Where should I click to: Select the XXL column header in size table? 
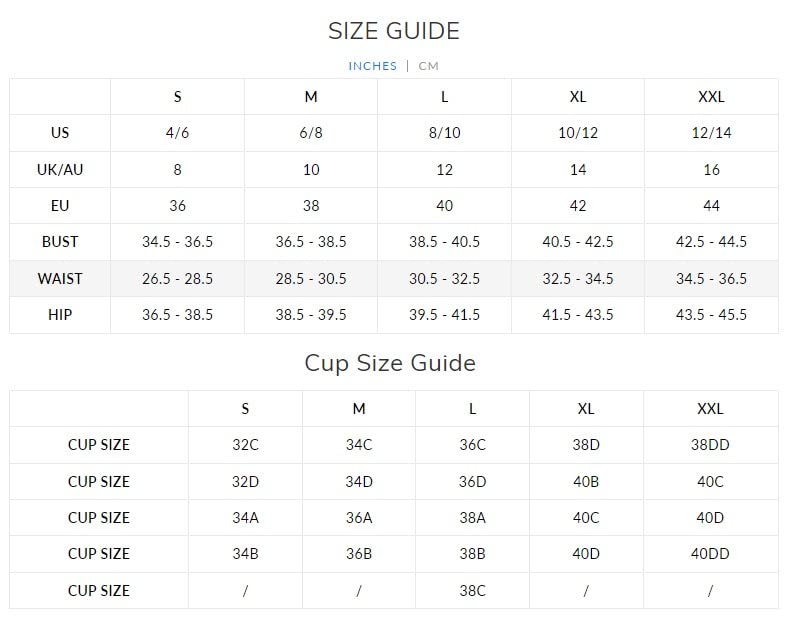[711, 97]
